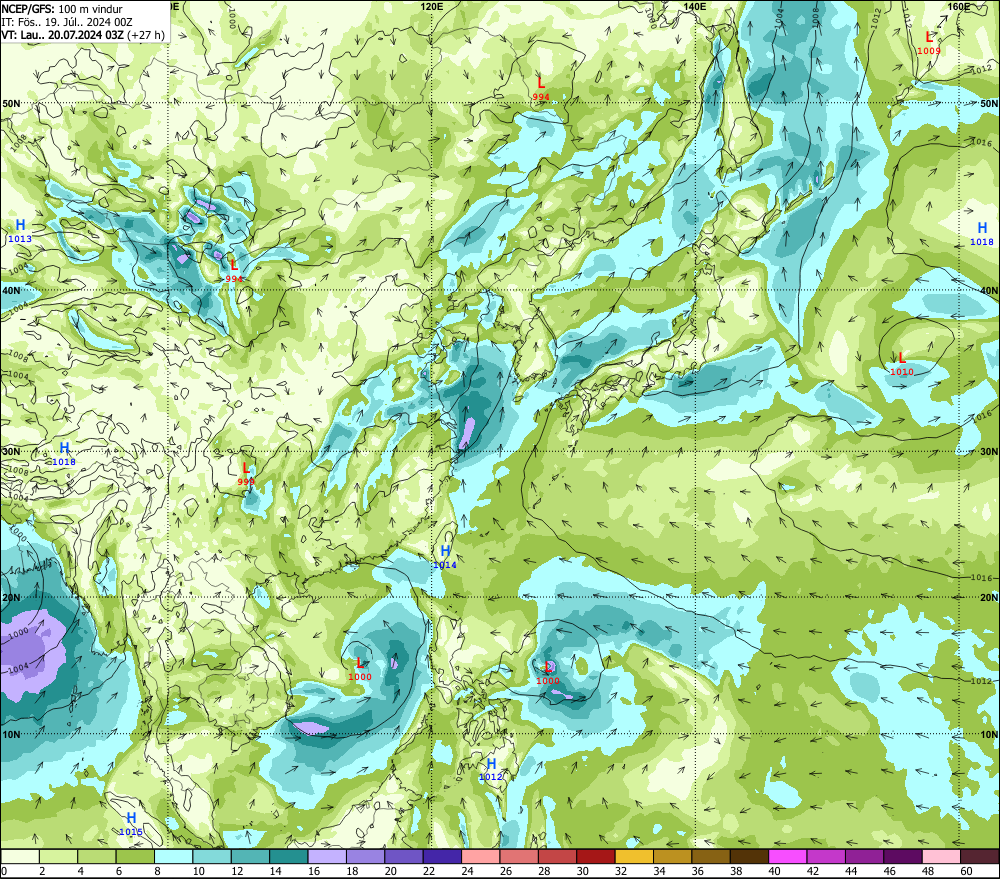
Task: Select the dark brown 38–40 legend swatch
Action: point(749,856)
